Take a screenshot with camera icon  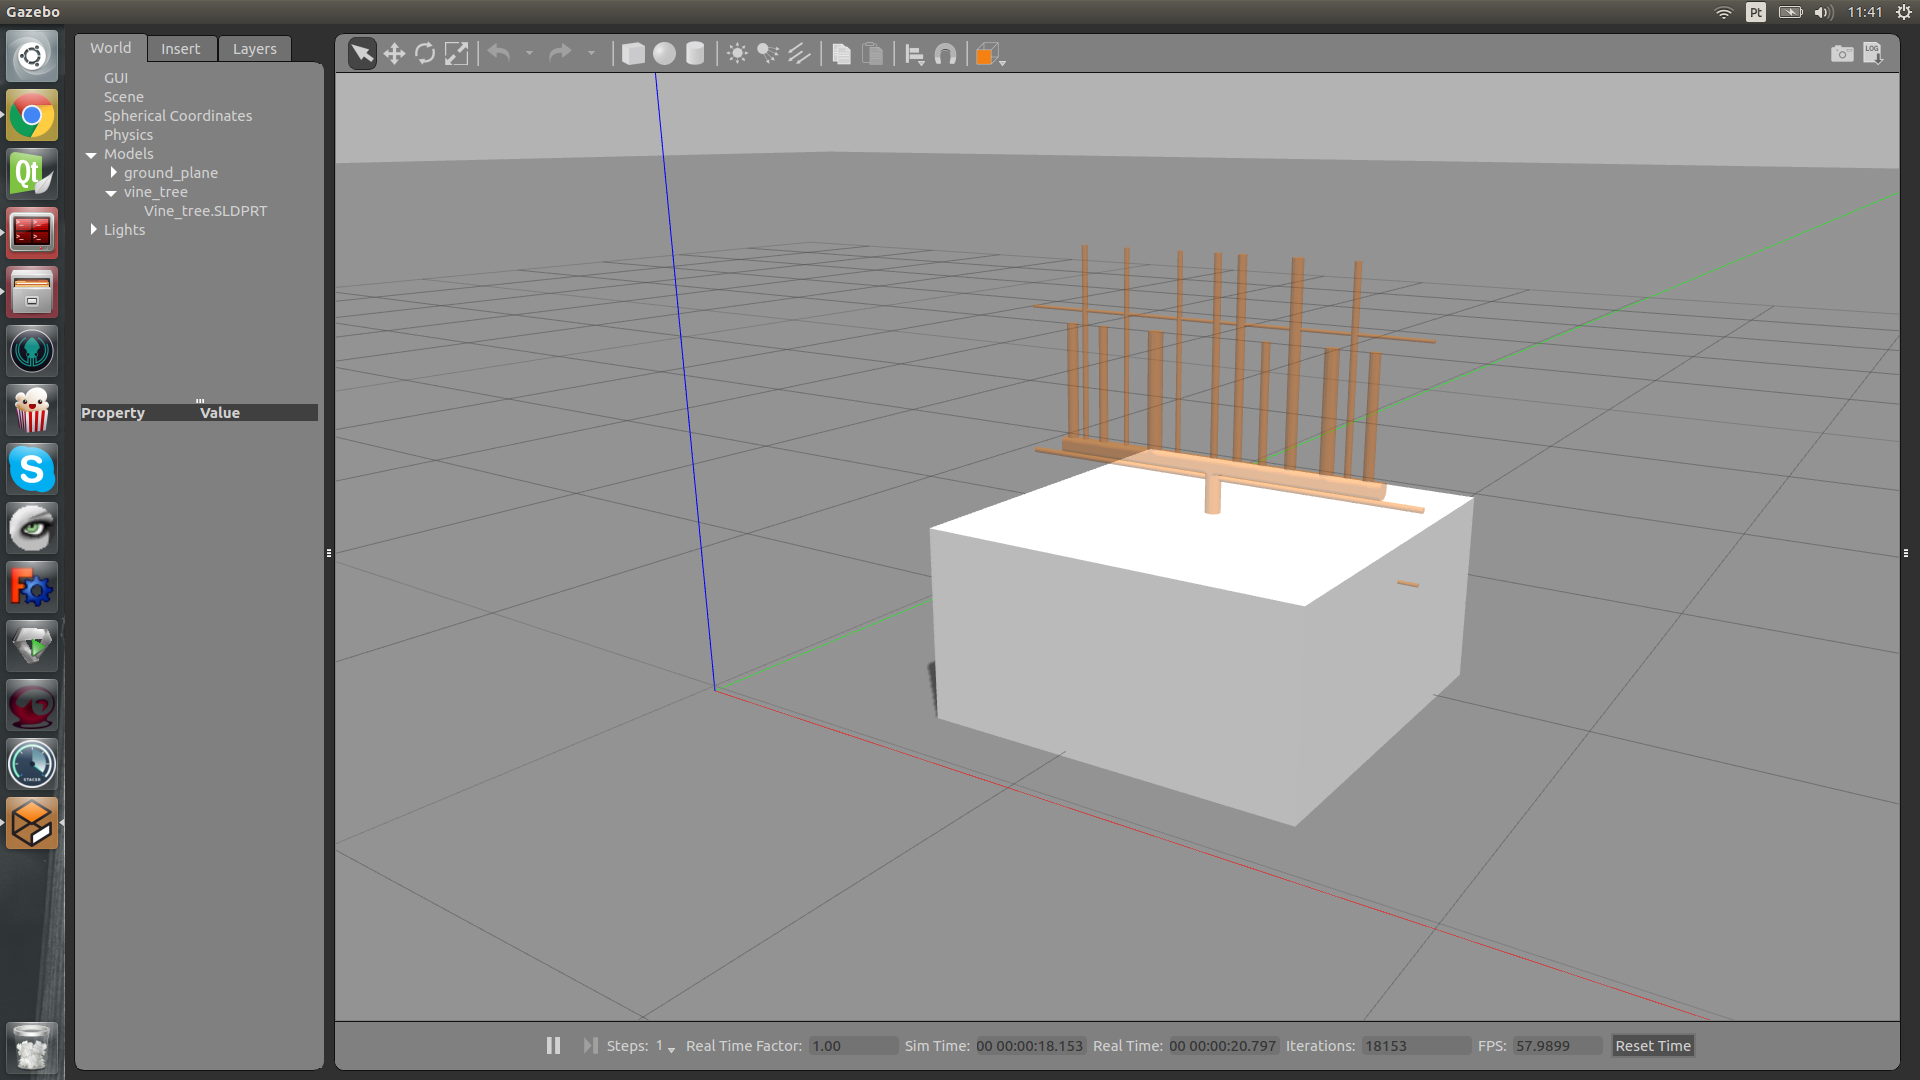tap(1842, 54)
